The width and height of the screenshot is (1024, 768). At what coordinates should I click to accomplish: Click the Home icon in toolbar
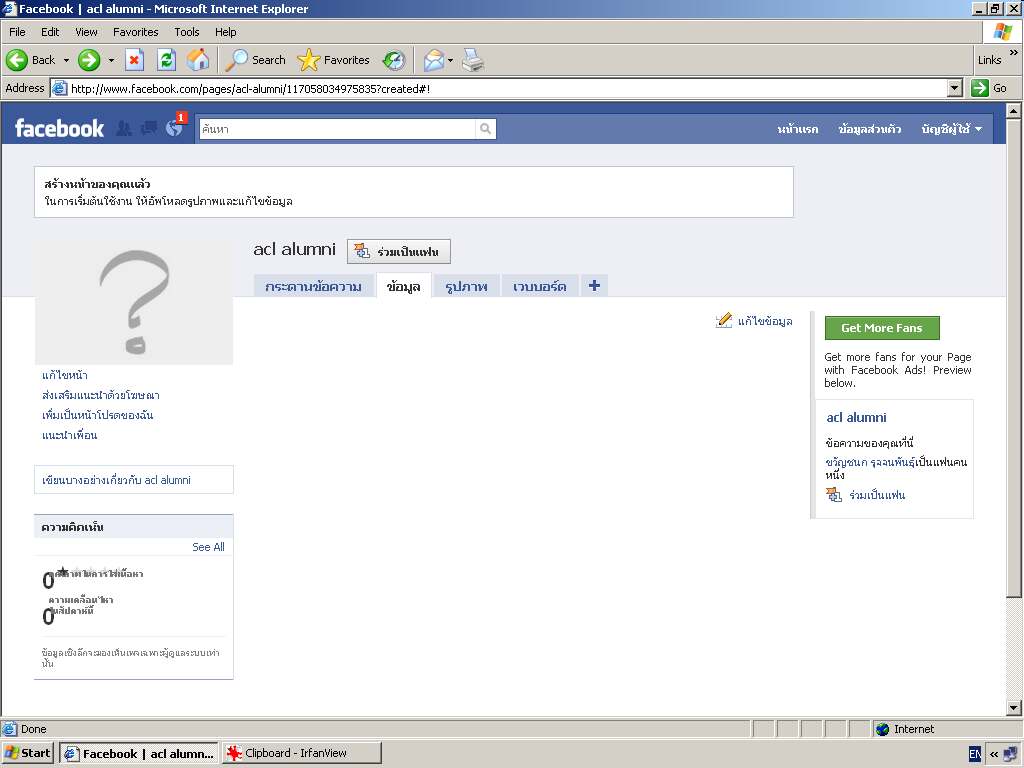(x=198, y=60)
